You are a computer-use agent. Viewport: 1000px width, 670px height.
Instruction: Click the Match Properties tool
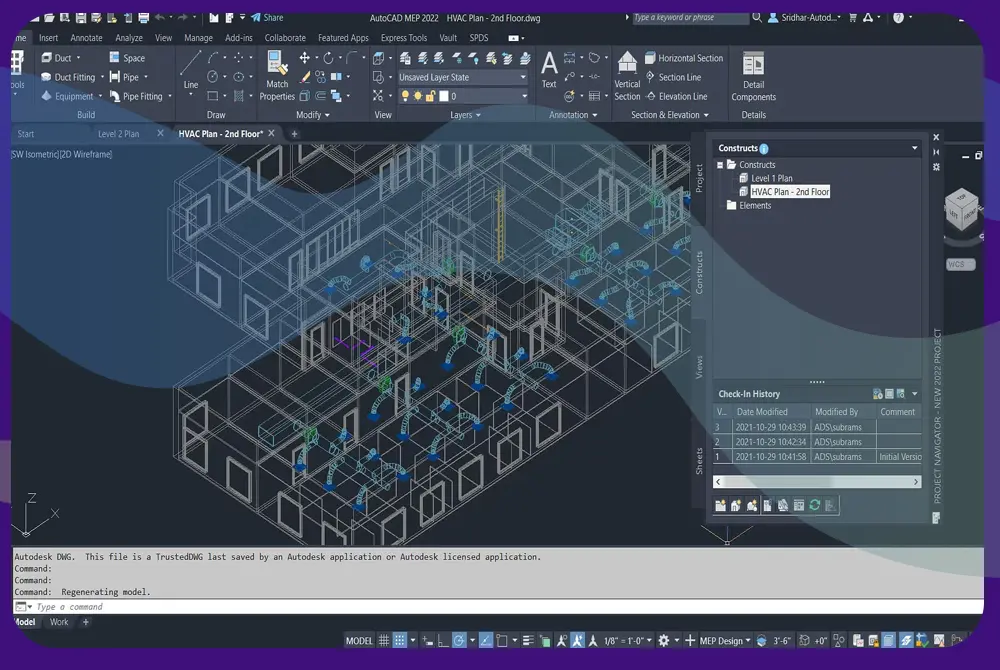pos(277,76)
